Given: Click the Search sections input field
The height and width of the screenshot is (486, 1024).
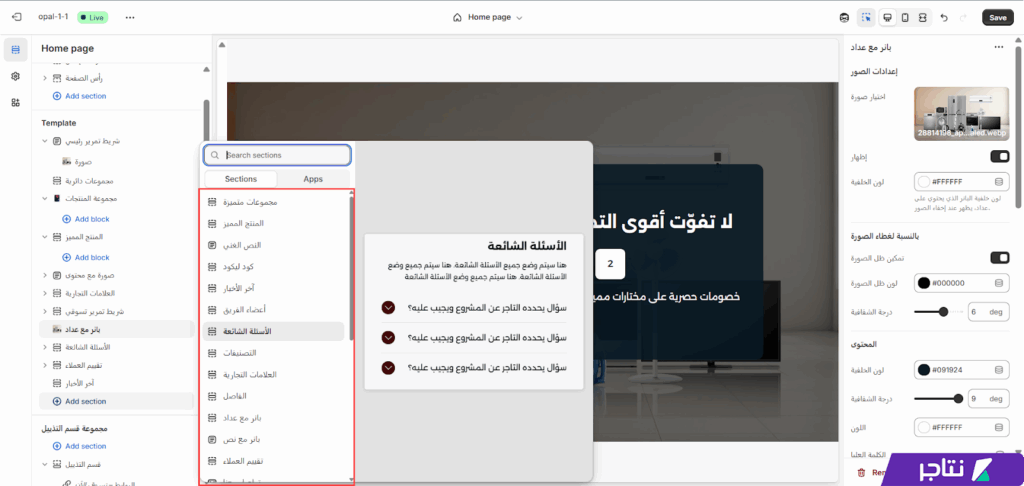Looking at the screenshot, I should (277, 155).
